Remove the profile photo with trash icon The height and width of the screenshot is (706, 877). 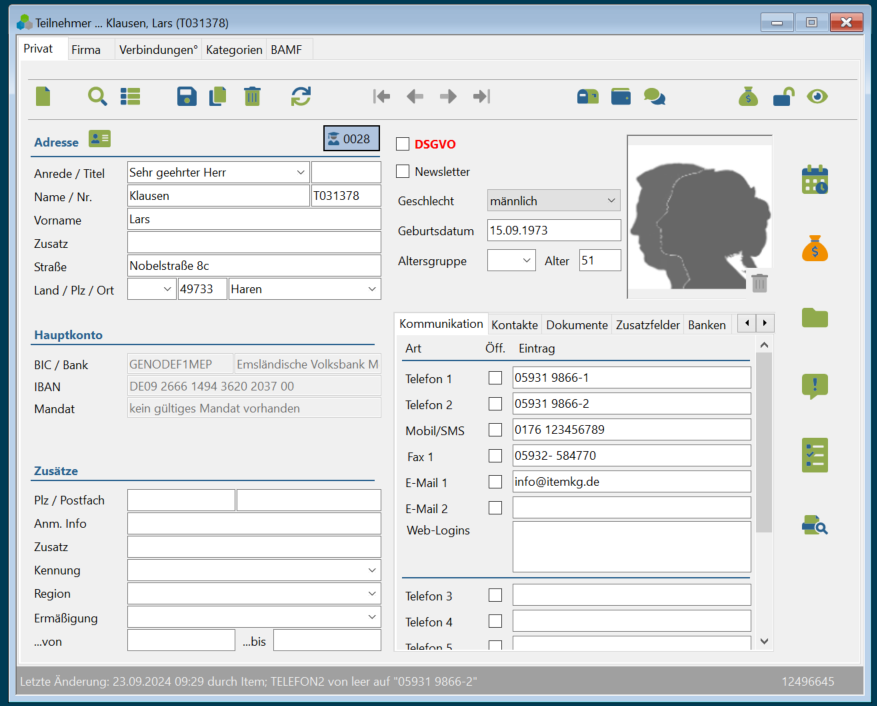(x=759, y=283)
